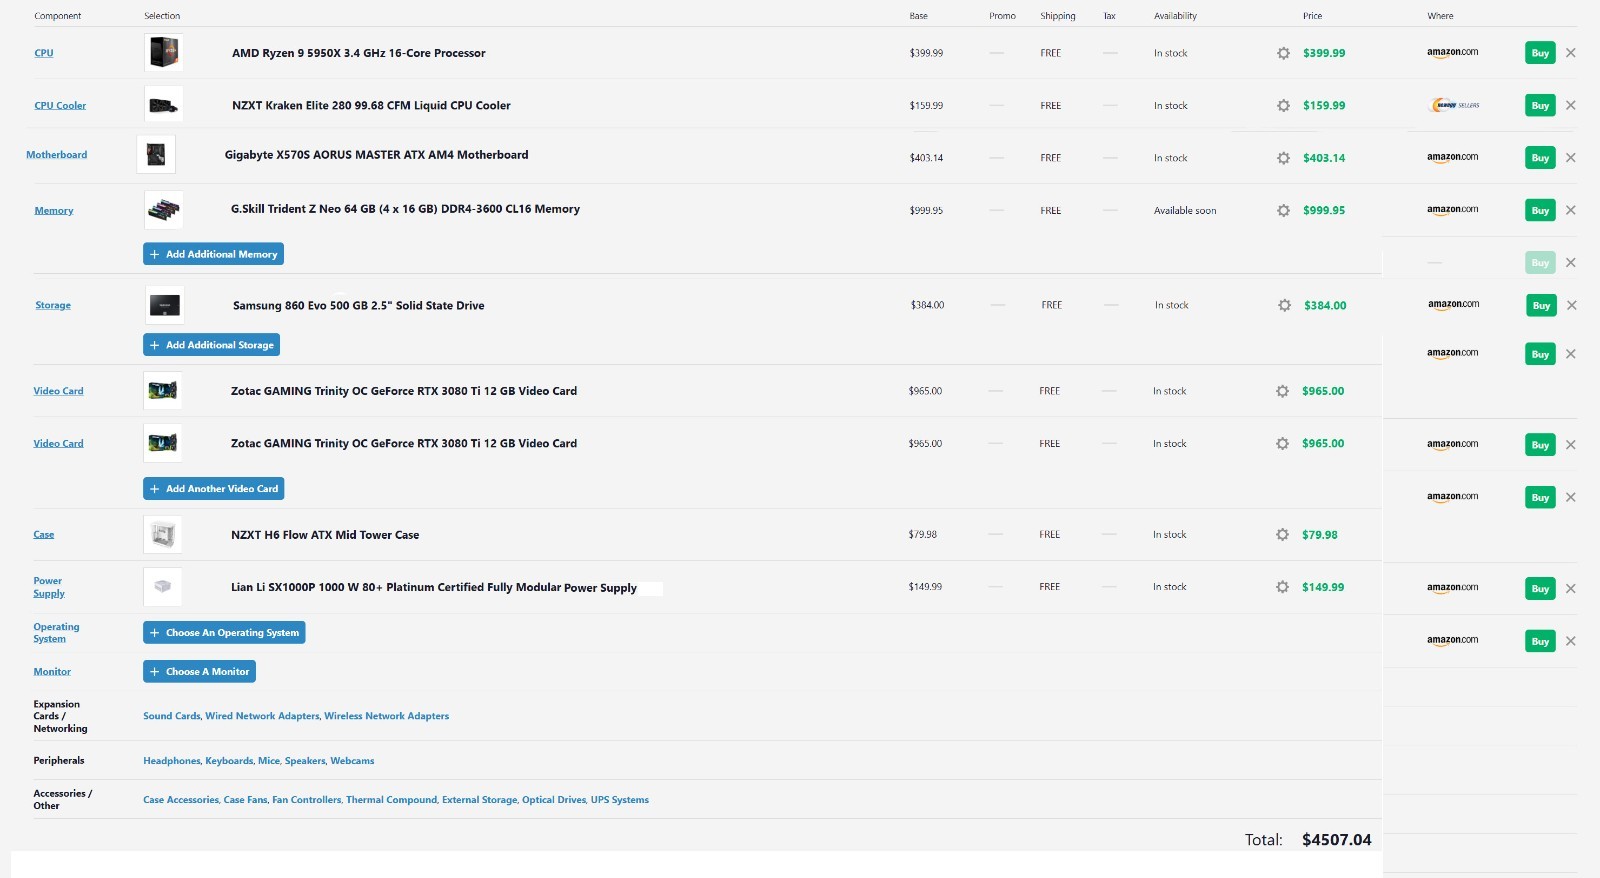The height and width of the screenshot is (878, 1600).
Task: Remove G.Skill memory using the X icon
Action: tap(1570, 210)
